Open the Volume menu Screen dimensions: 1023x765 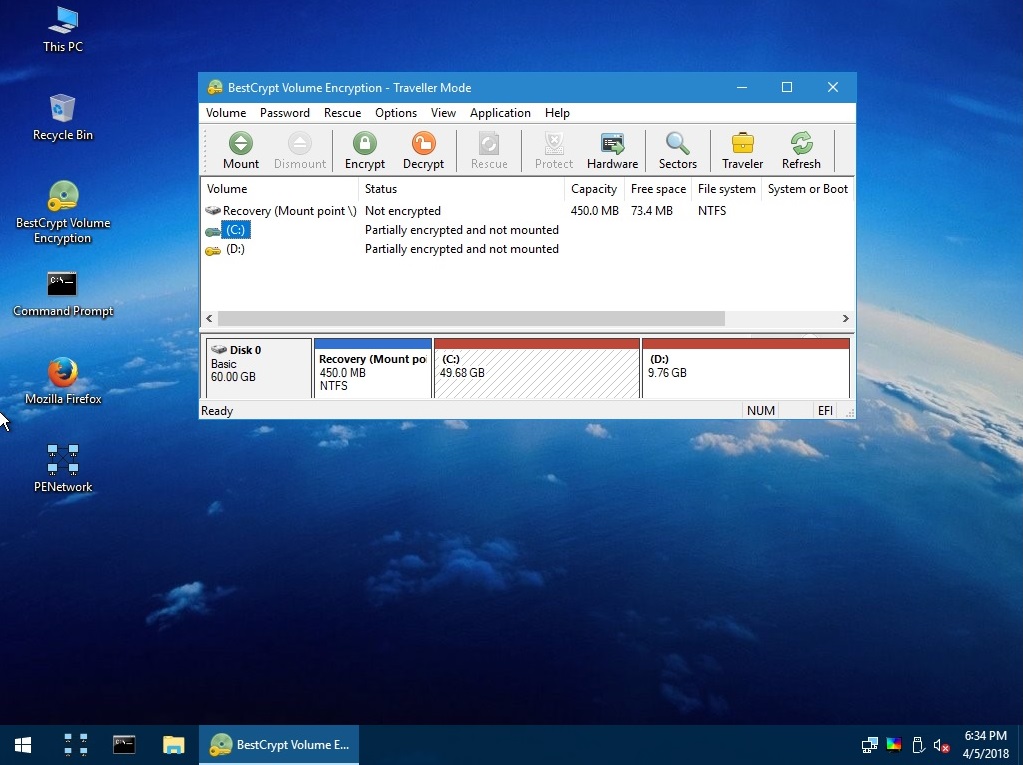[x=226, y=113]
